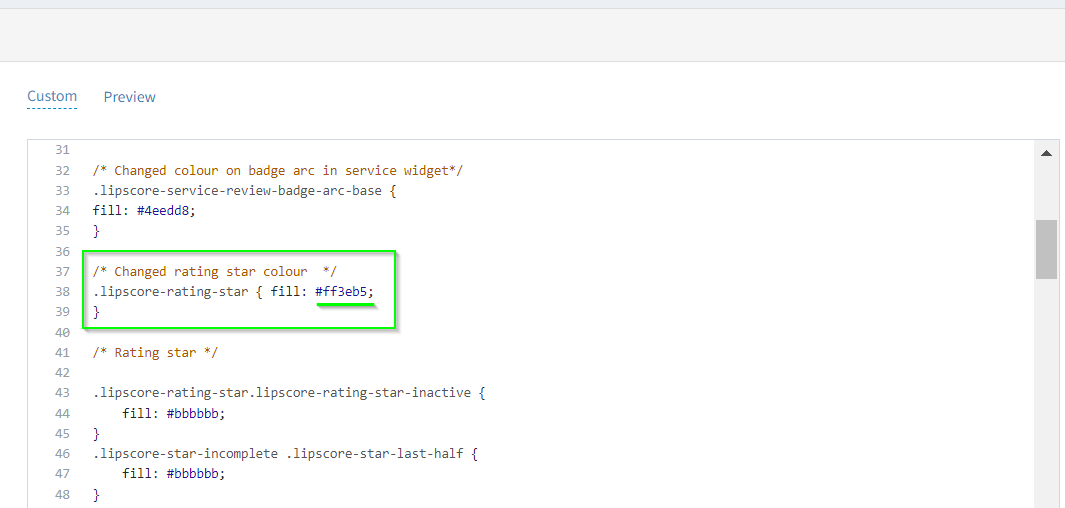Screen dimensions: 1065x508
Task: Click the scrollbar up arrow
Action: (x=1046, y=154)
